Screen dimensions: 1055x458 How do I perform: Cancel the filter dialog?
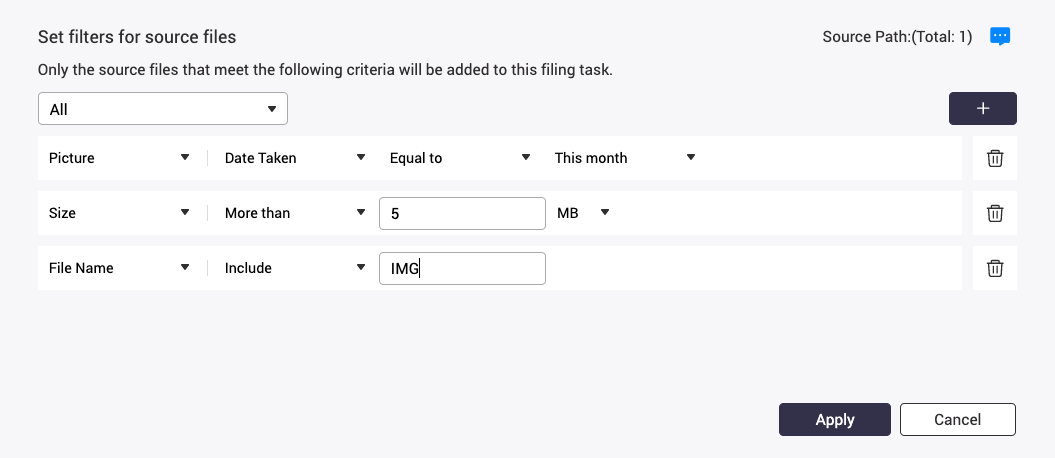[x=957, y=420]
